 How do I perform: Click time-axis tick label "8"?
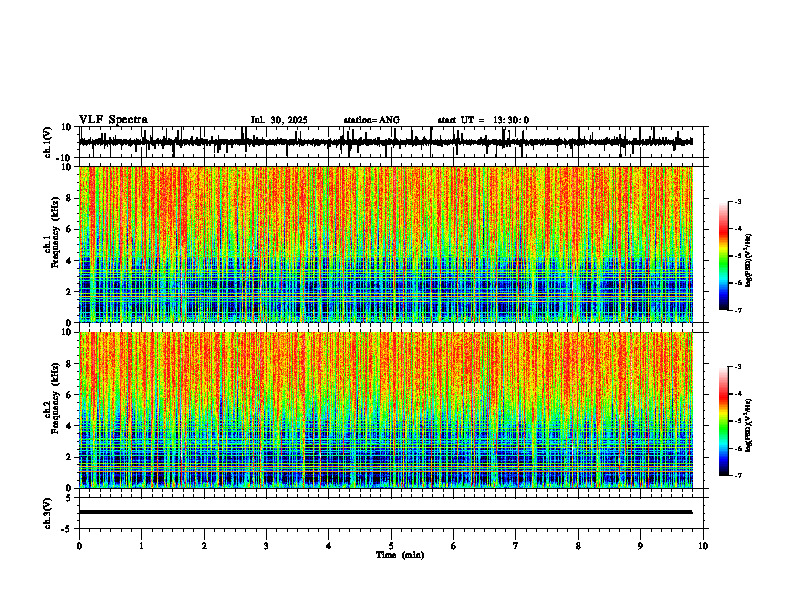578,546
